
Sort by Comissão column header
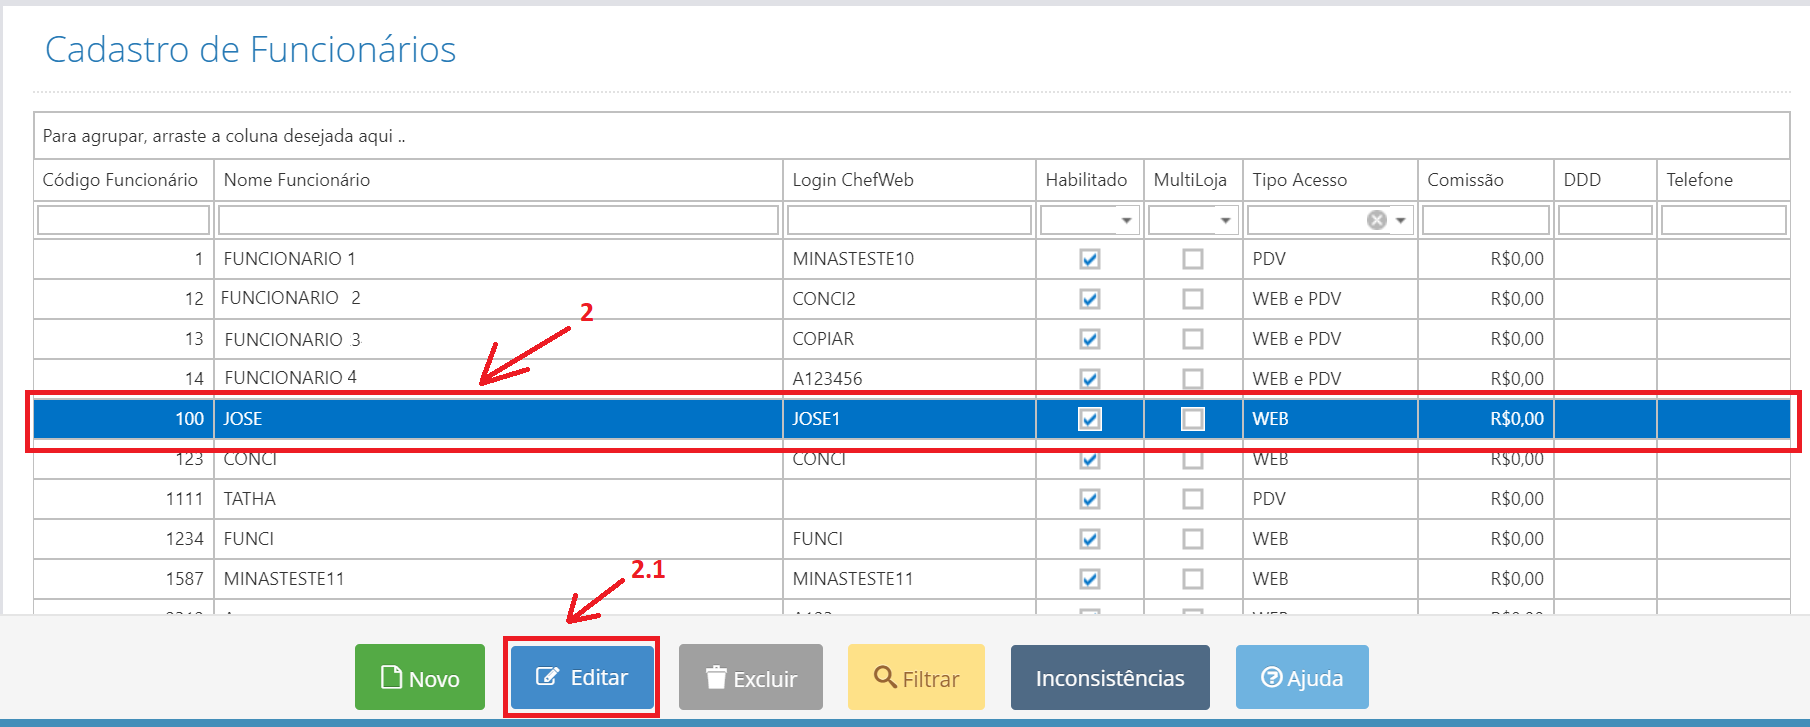coord(1486,180)
